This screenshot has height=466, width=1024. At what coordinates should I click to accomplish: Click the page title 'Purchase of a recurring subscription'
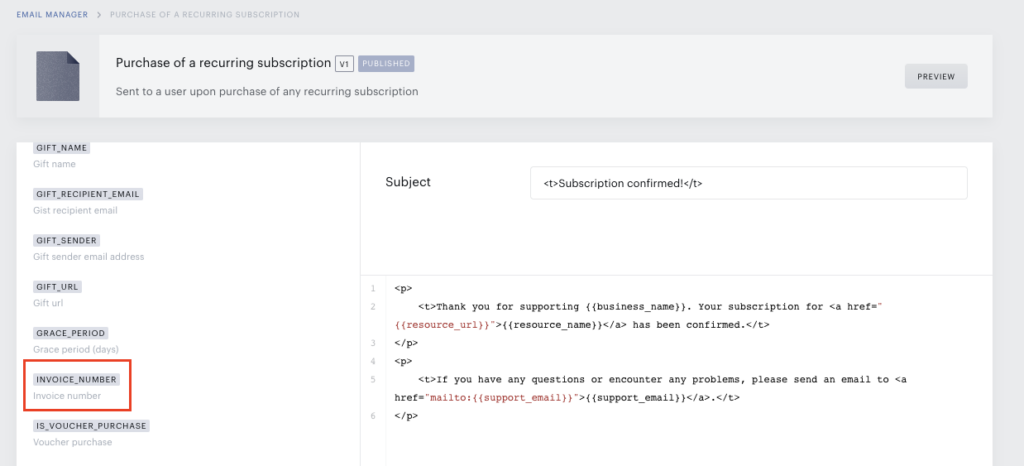point(223,63)
